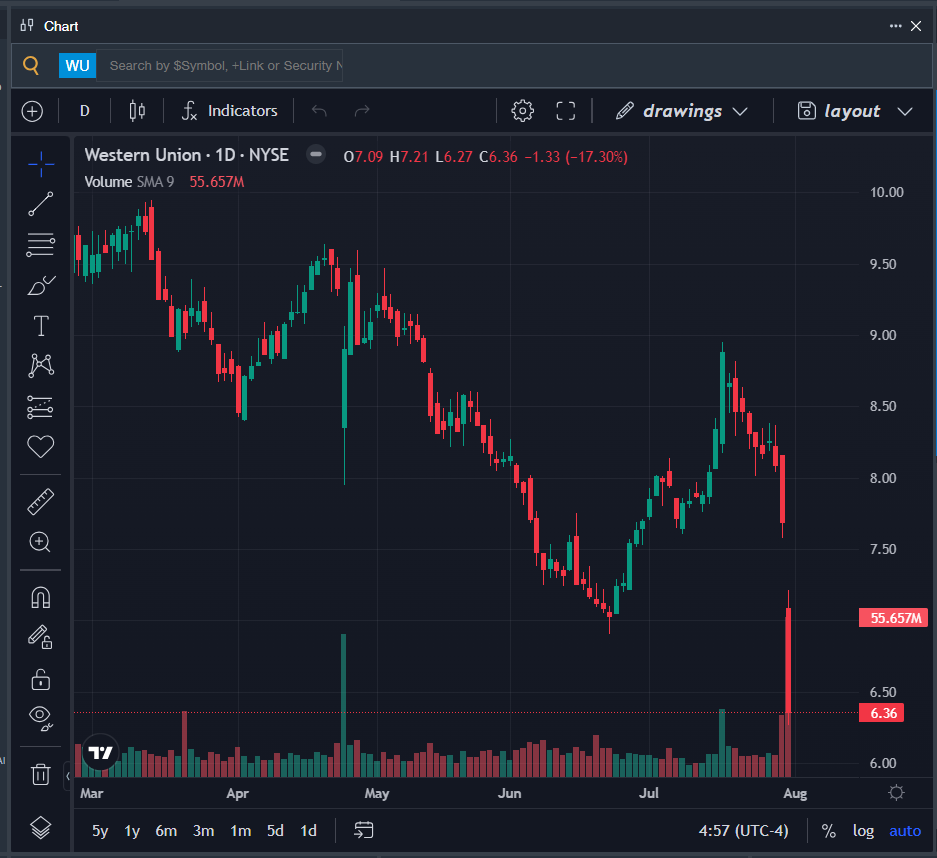Select the 3m time range
The width and height of the screenshot is (937, 858).
click(x=203, y=831)
